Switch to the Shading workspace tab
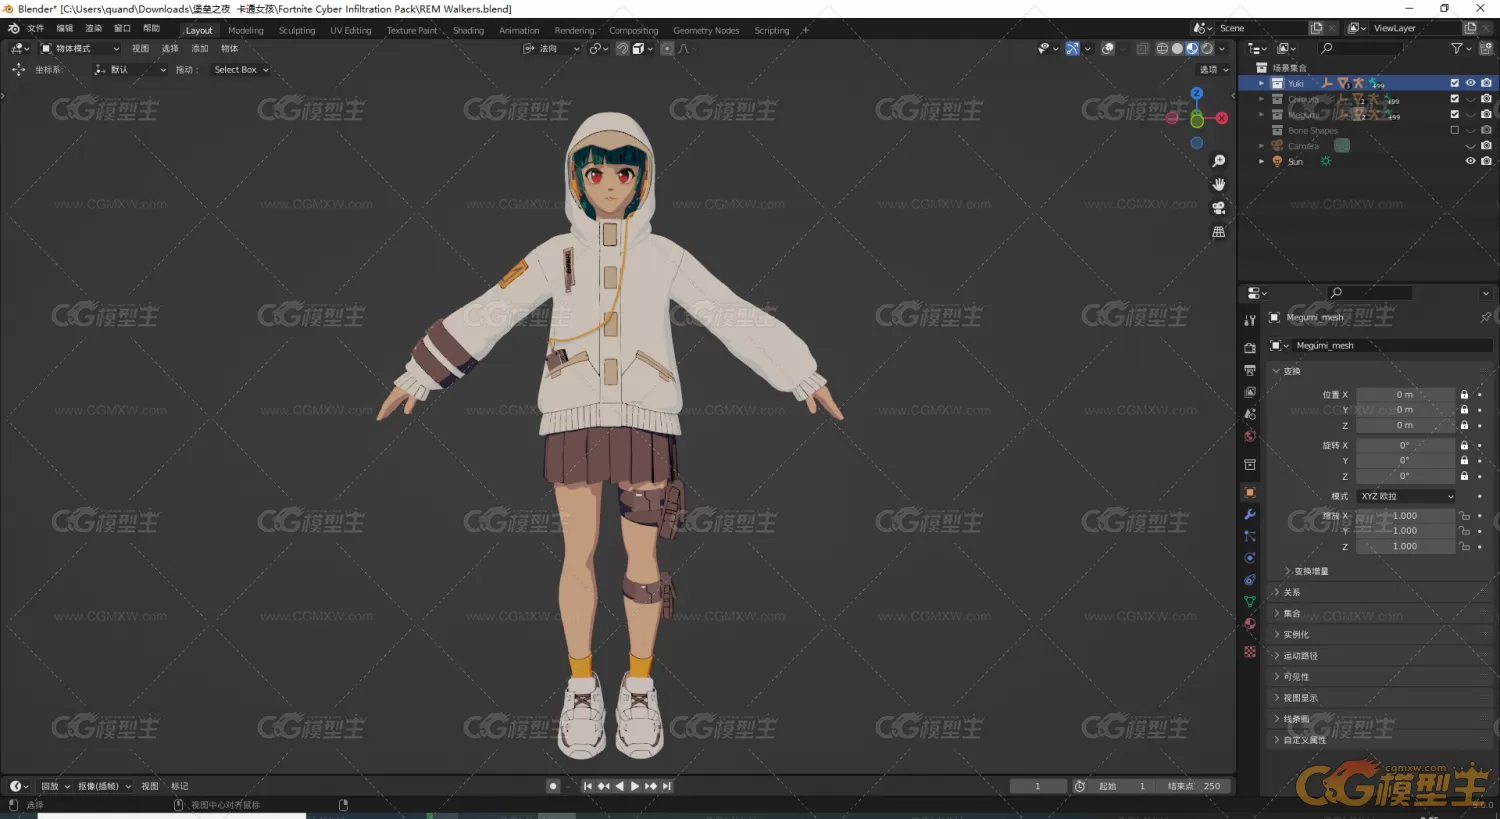The width and height of the screenshot is (1500, 819). click(468, 30)
